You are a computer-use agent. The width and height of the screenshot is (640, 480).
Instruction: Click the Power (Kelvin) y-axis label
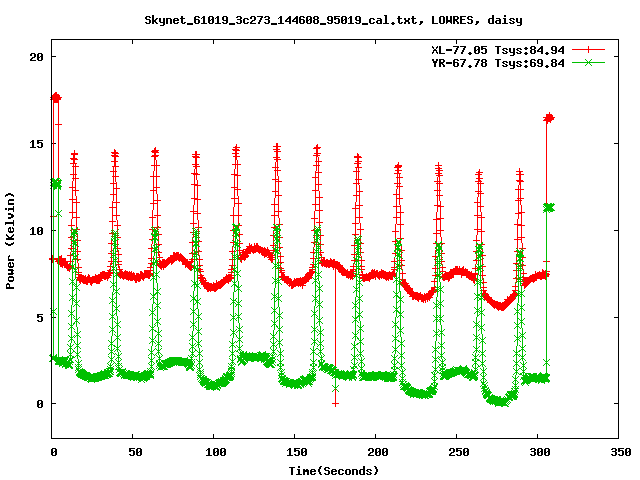pyautogui.click(x=11, y=247)
